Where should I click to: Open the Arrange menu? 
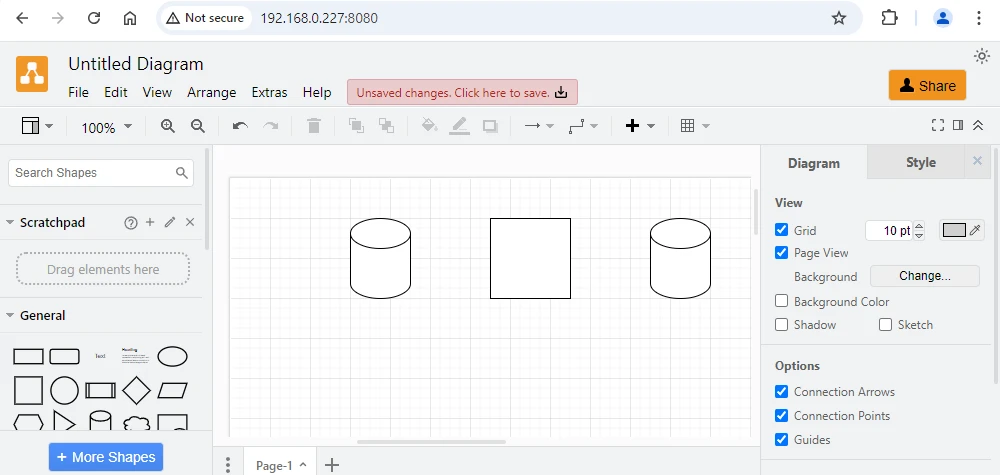(211, 92)
